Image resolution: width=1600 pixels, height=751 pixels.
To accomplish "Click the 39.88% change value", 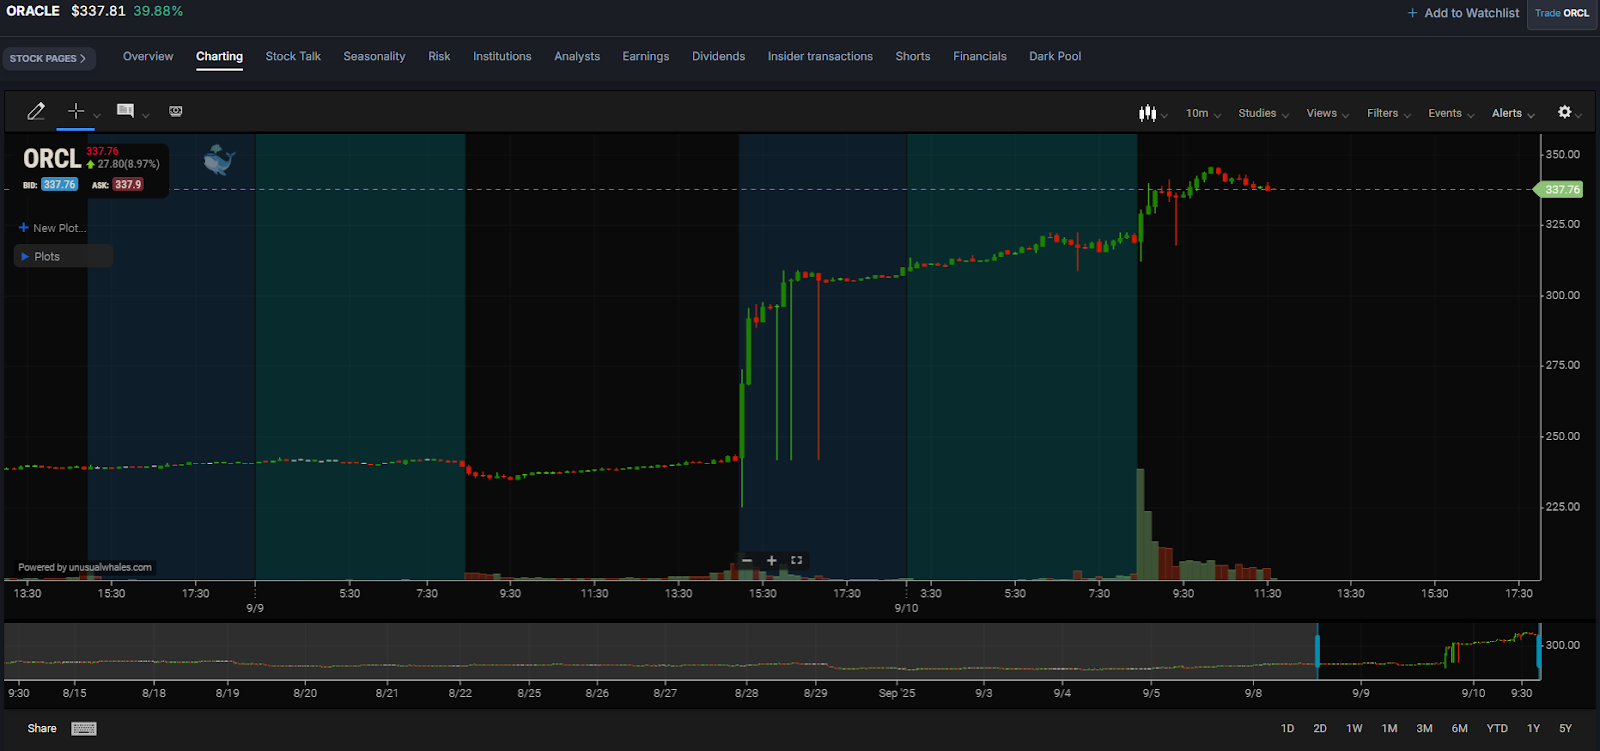I will pyautogui.click(x=158, y=11).
